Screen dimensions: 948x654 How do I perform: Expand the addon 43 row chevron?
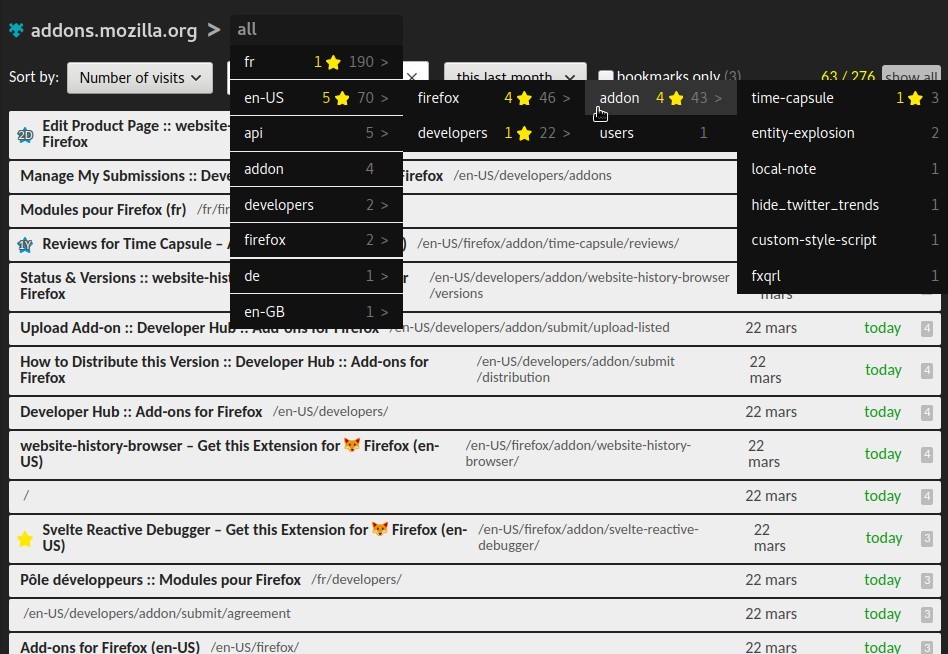(x=718, y=98)
